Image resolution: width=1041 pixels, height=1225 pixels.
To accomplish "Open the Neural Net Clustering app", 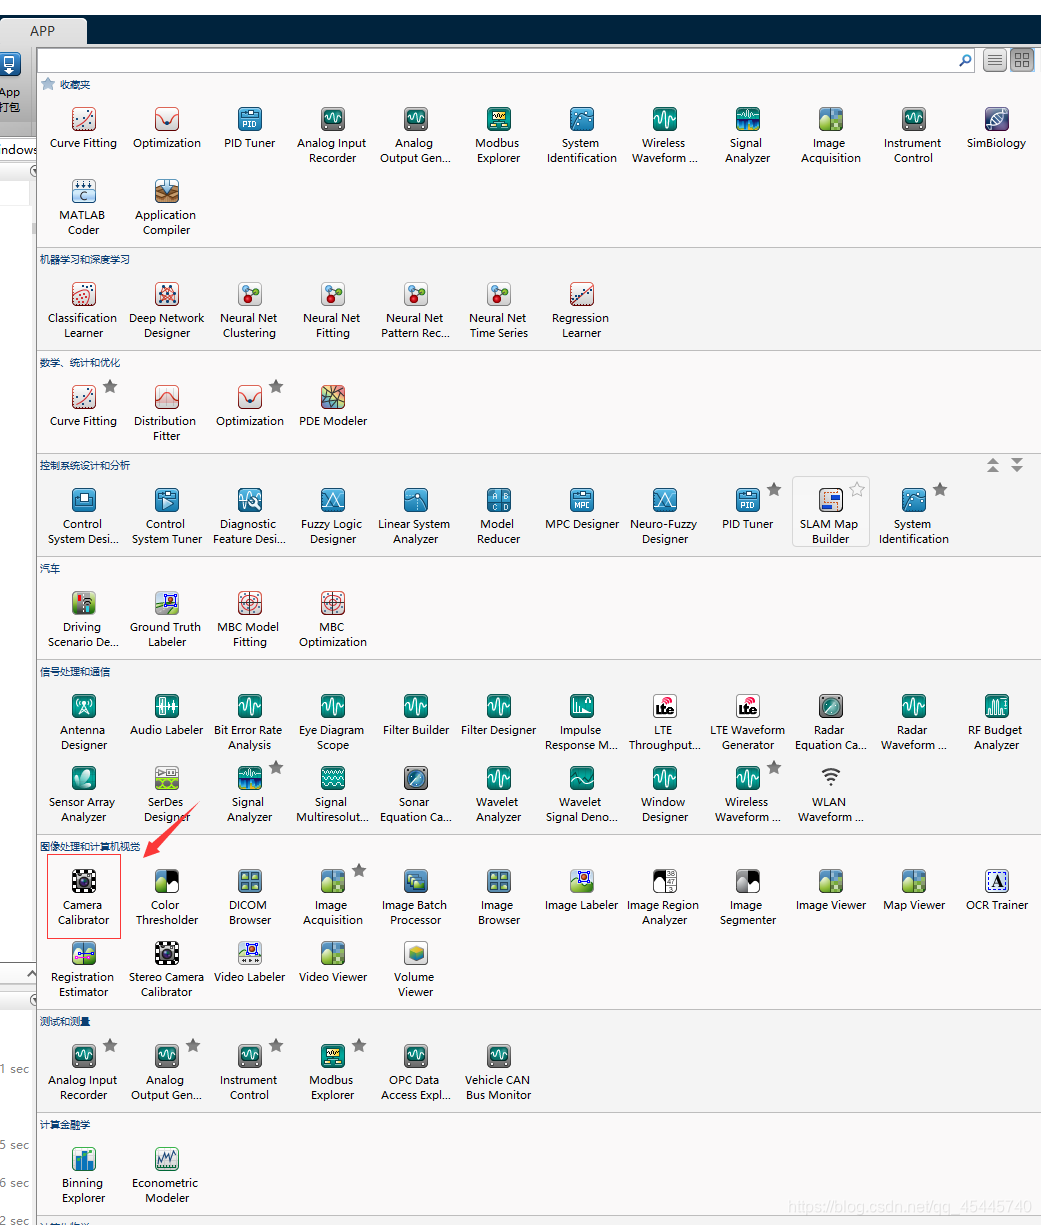I will pyautogui.click(x=250, y=309).
